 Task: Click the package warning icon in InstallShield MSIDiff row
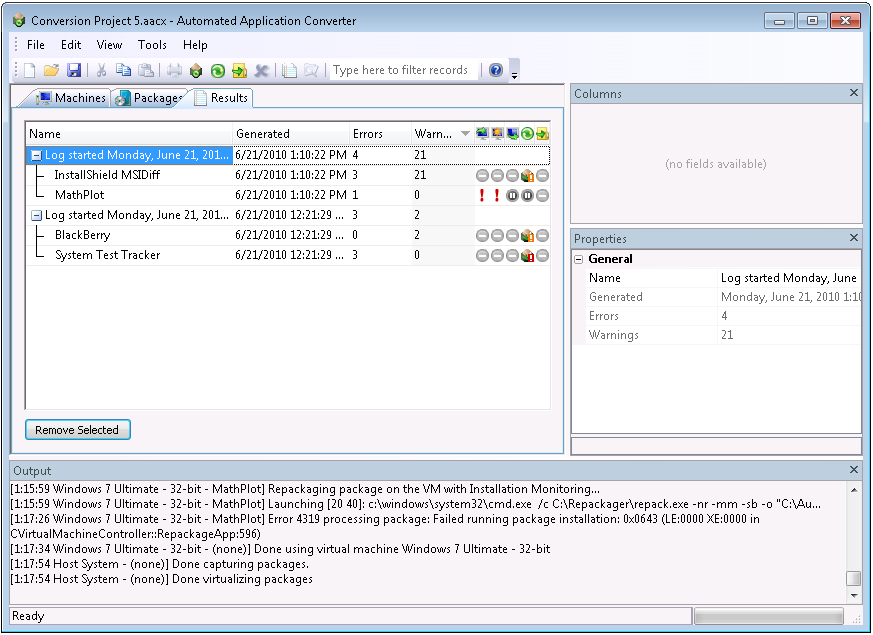pos(527,176)
